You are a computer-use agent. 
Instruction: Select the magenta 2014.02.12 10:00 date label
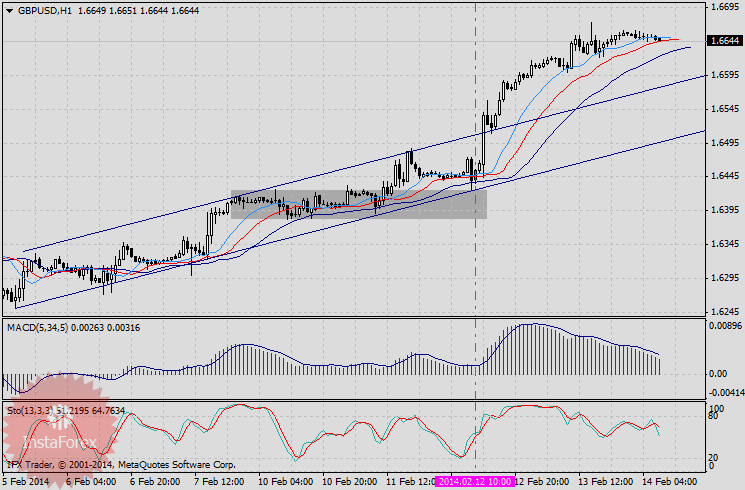[475, 481]
